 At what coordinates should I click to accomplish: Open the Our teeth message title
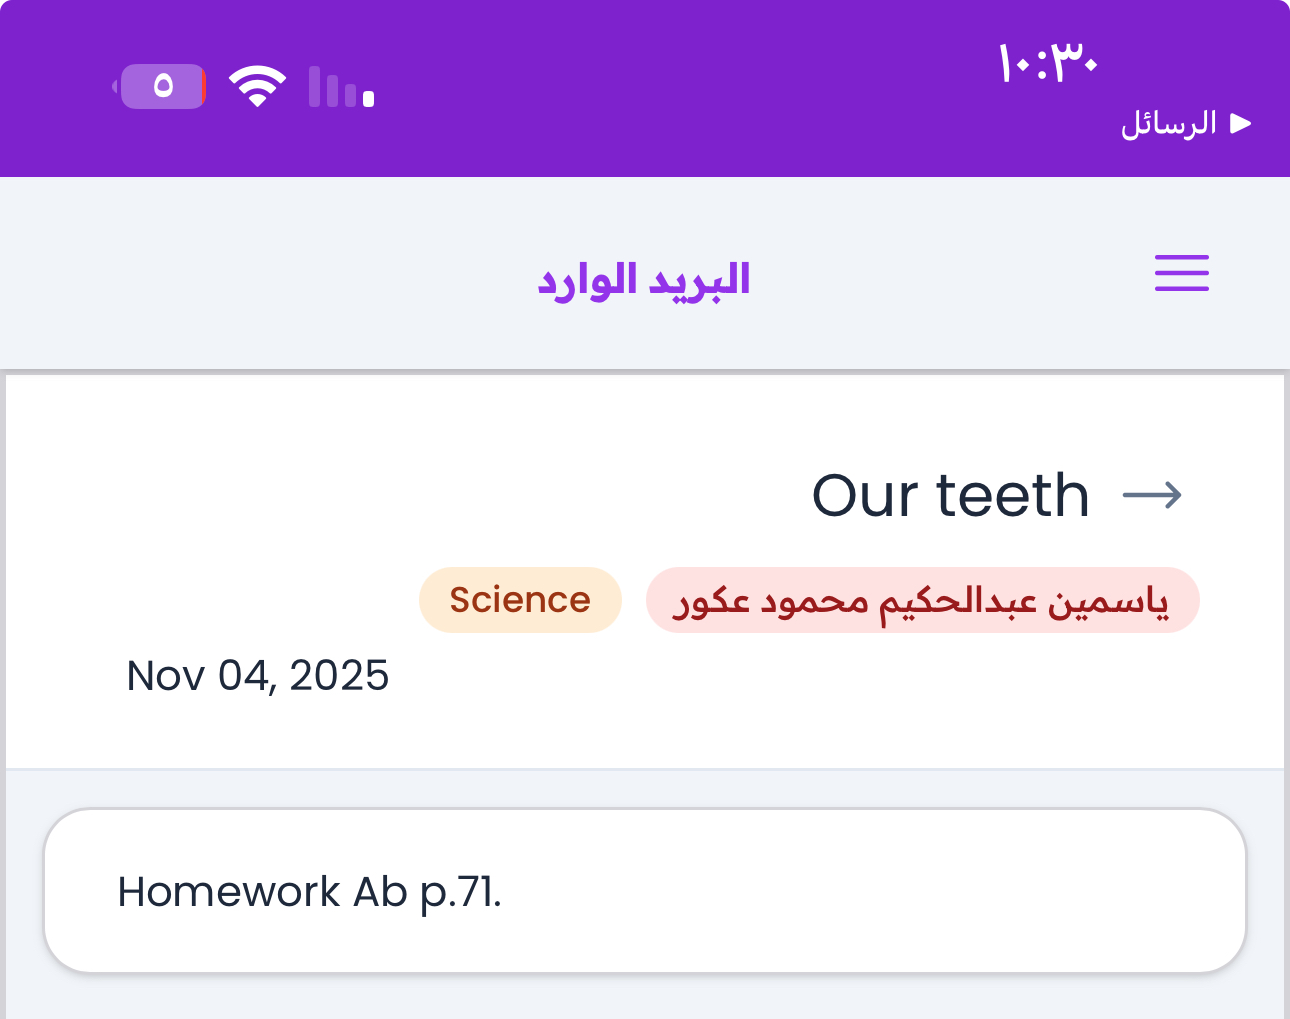tap(950, 495)
